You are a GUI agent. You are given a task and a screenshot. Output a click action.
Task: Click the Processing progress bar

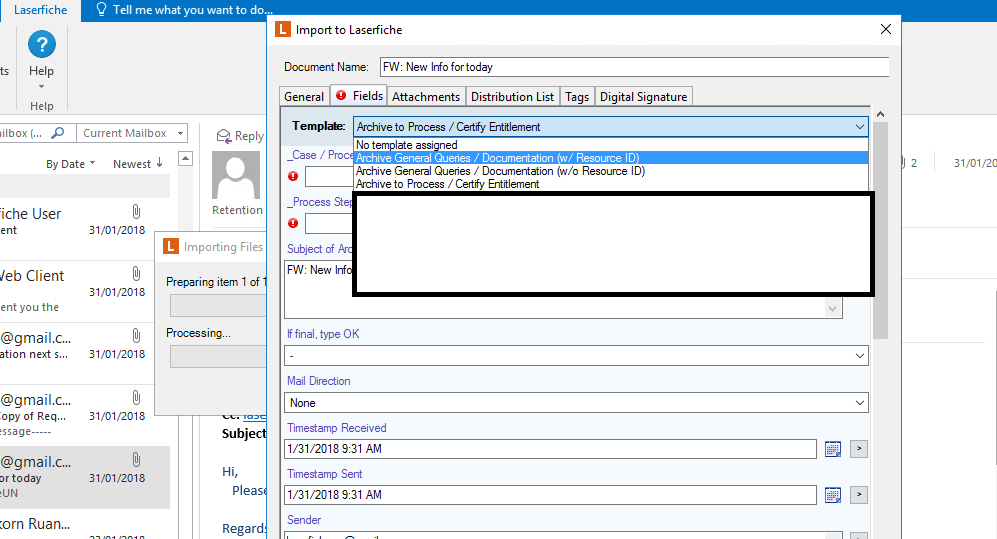tap(217, 357)
